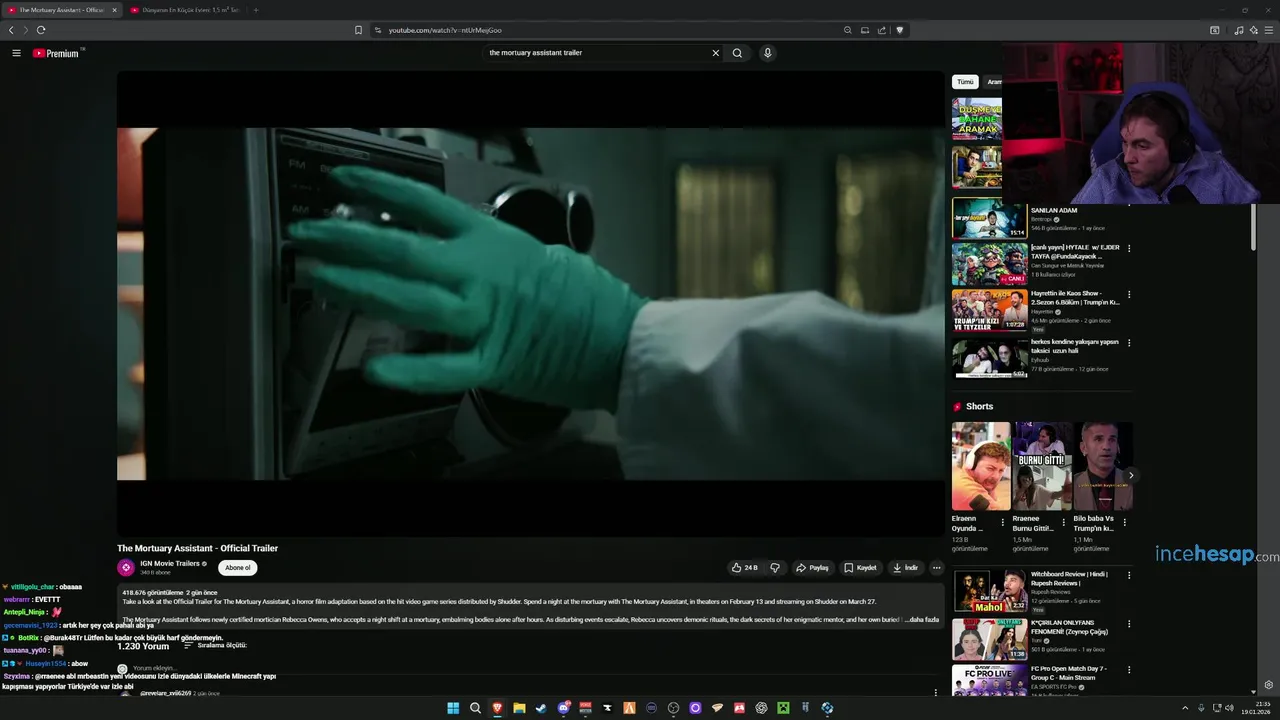This screenshot has width=1280, height=720.
Task: Open IGN Movie Trailers channel avatar
Action: click(x=126, y=567)
